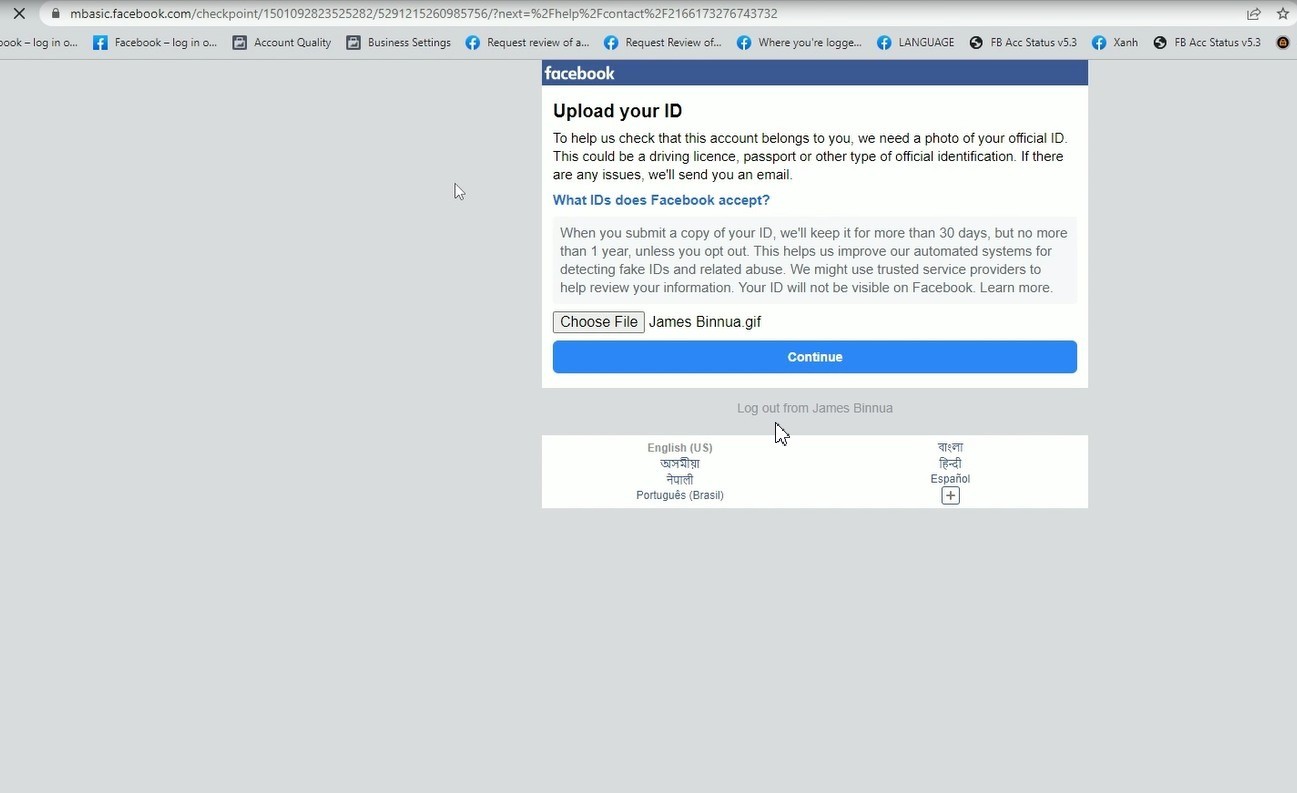Open the Business Settings bookmark
Viewport: 1297px width, 793px height.
coord(398,43)
